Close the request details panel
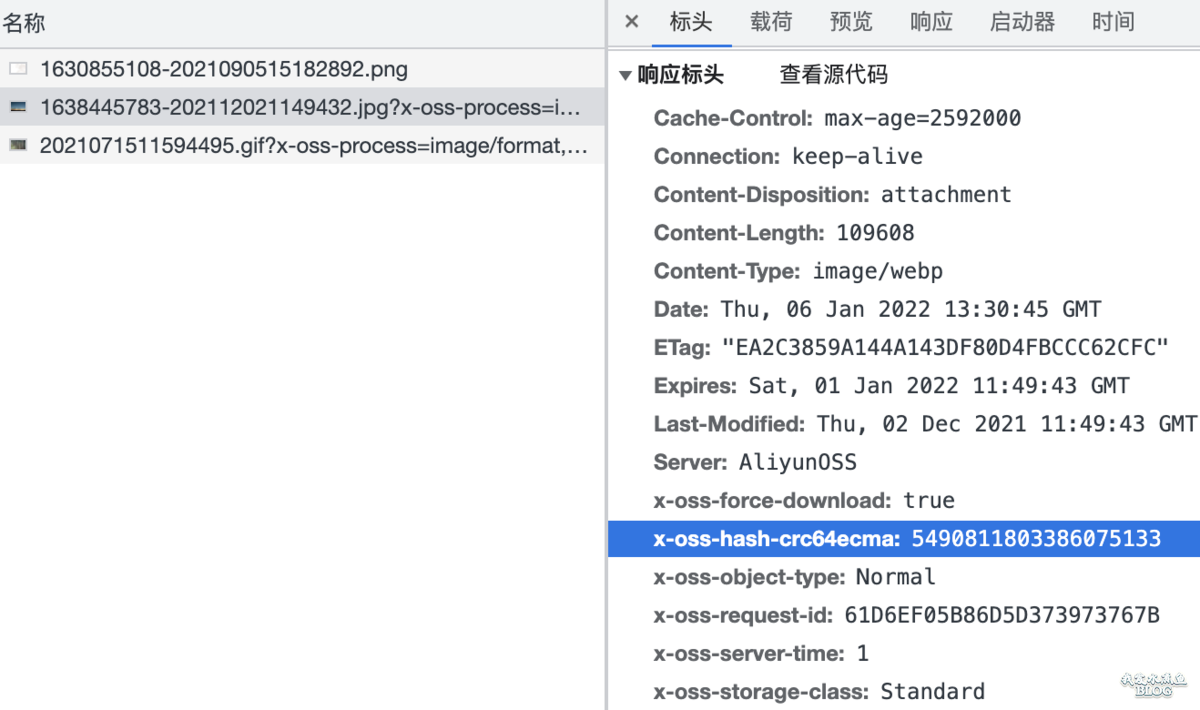The height and width of the screenshot is (710, 1200). point(631,22)
